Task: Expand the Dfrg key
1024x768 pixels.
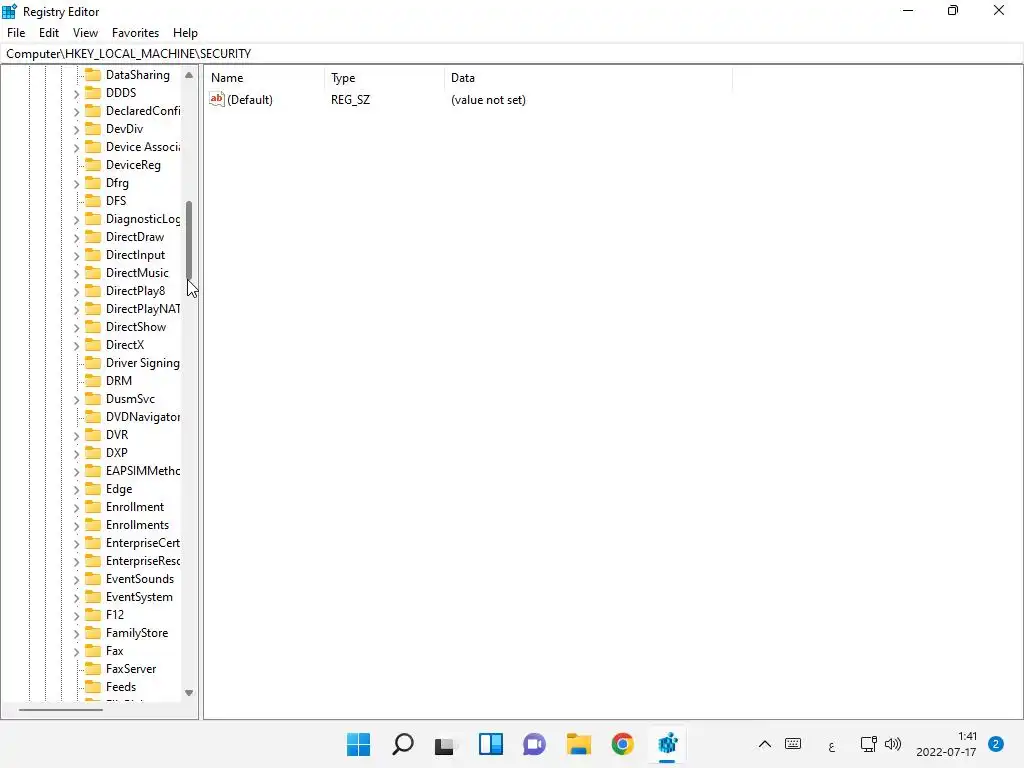Action: [76, 184]
